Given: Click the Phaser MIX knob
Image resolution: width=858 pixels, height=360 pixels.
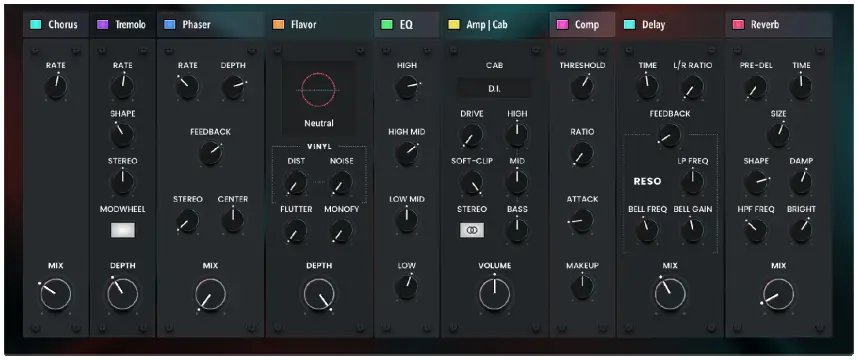Looking at the screenshot, I should point(211,294).
